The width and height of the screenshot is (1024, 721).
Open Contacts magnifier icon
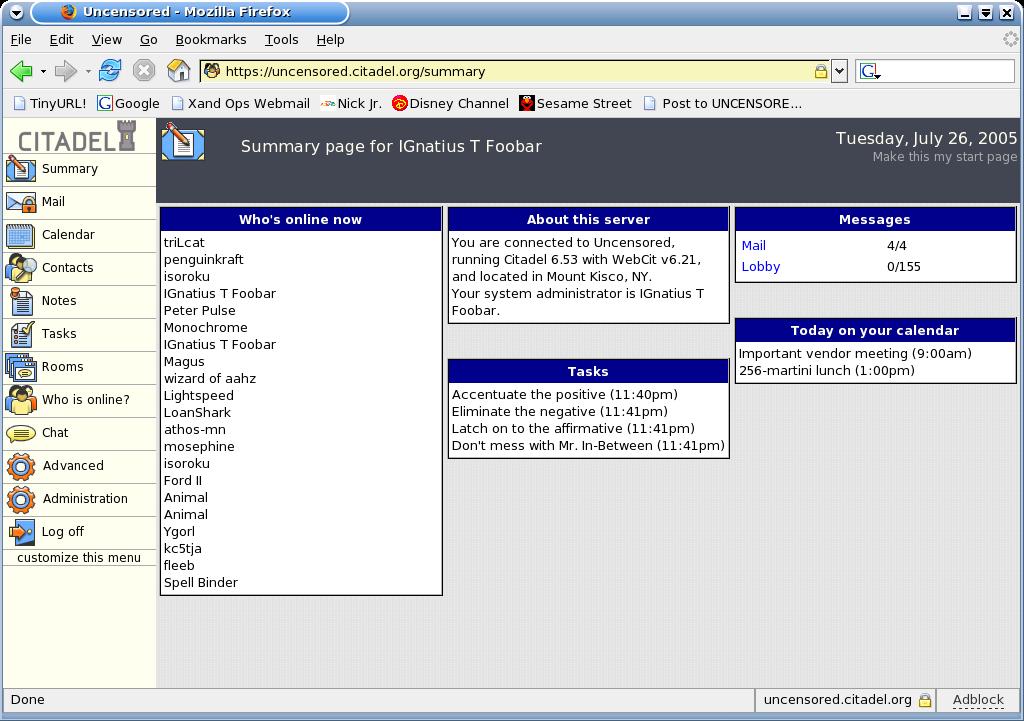click(x=21, y=268)
